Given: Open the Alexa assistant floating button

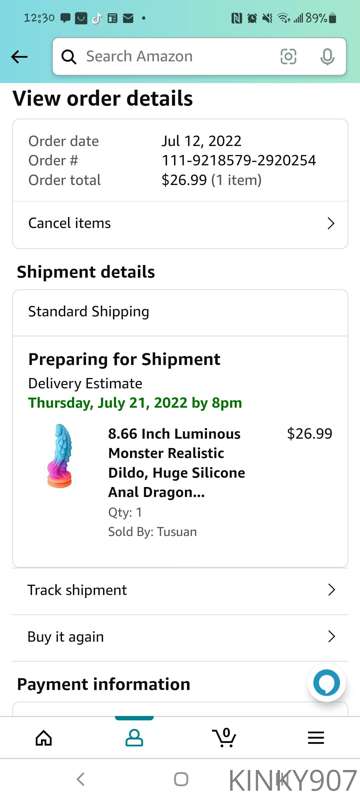Looking at the screenshot, I should tap(326, 683).
